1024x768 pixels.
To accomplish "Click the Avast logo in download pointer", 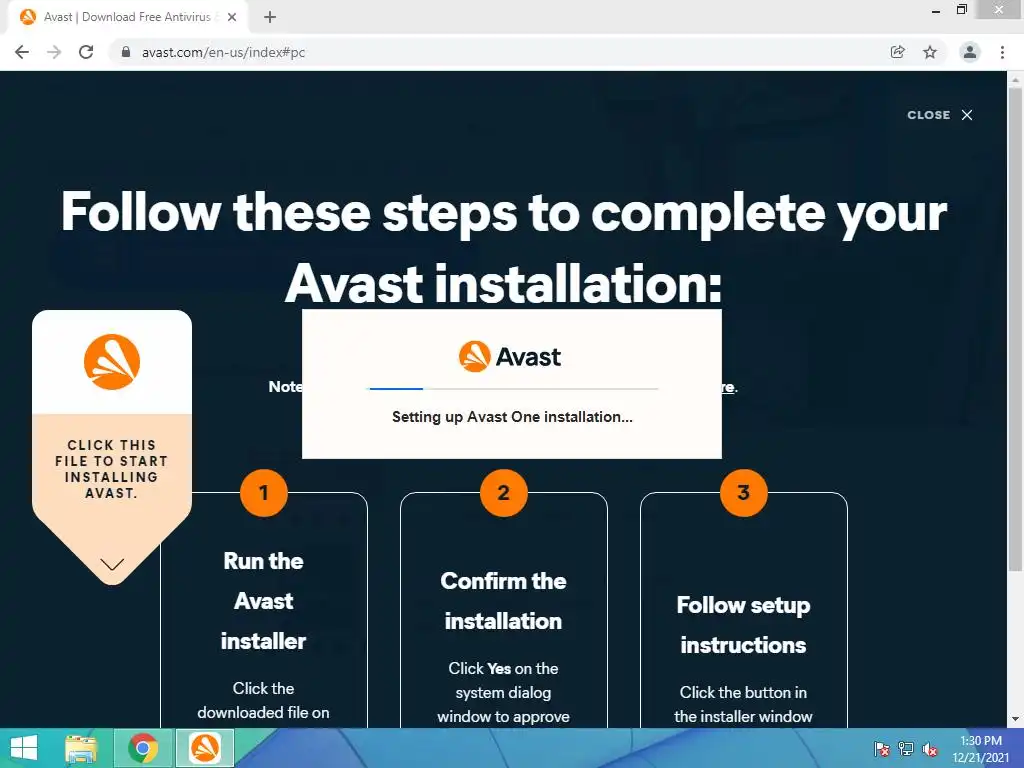I will (x=112, y=362).
